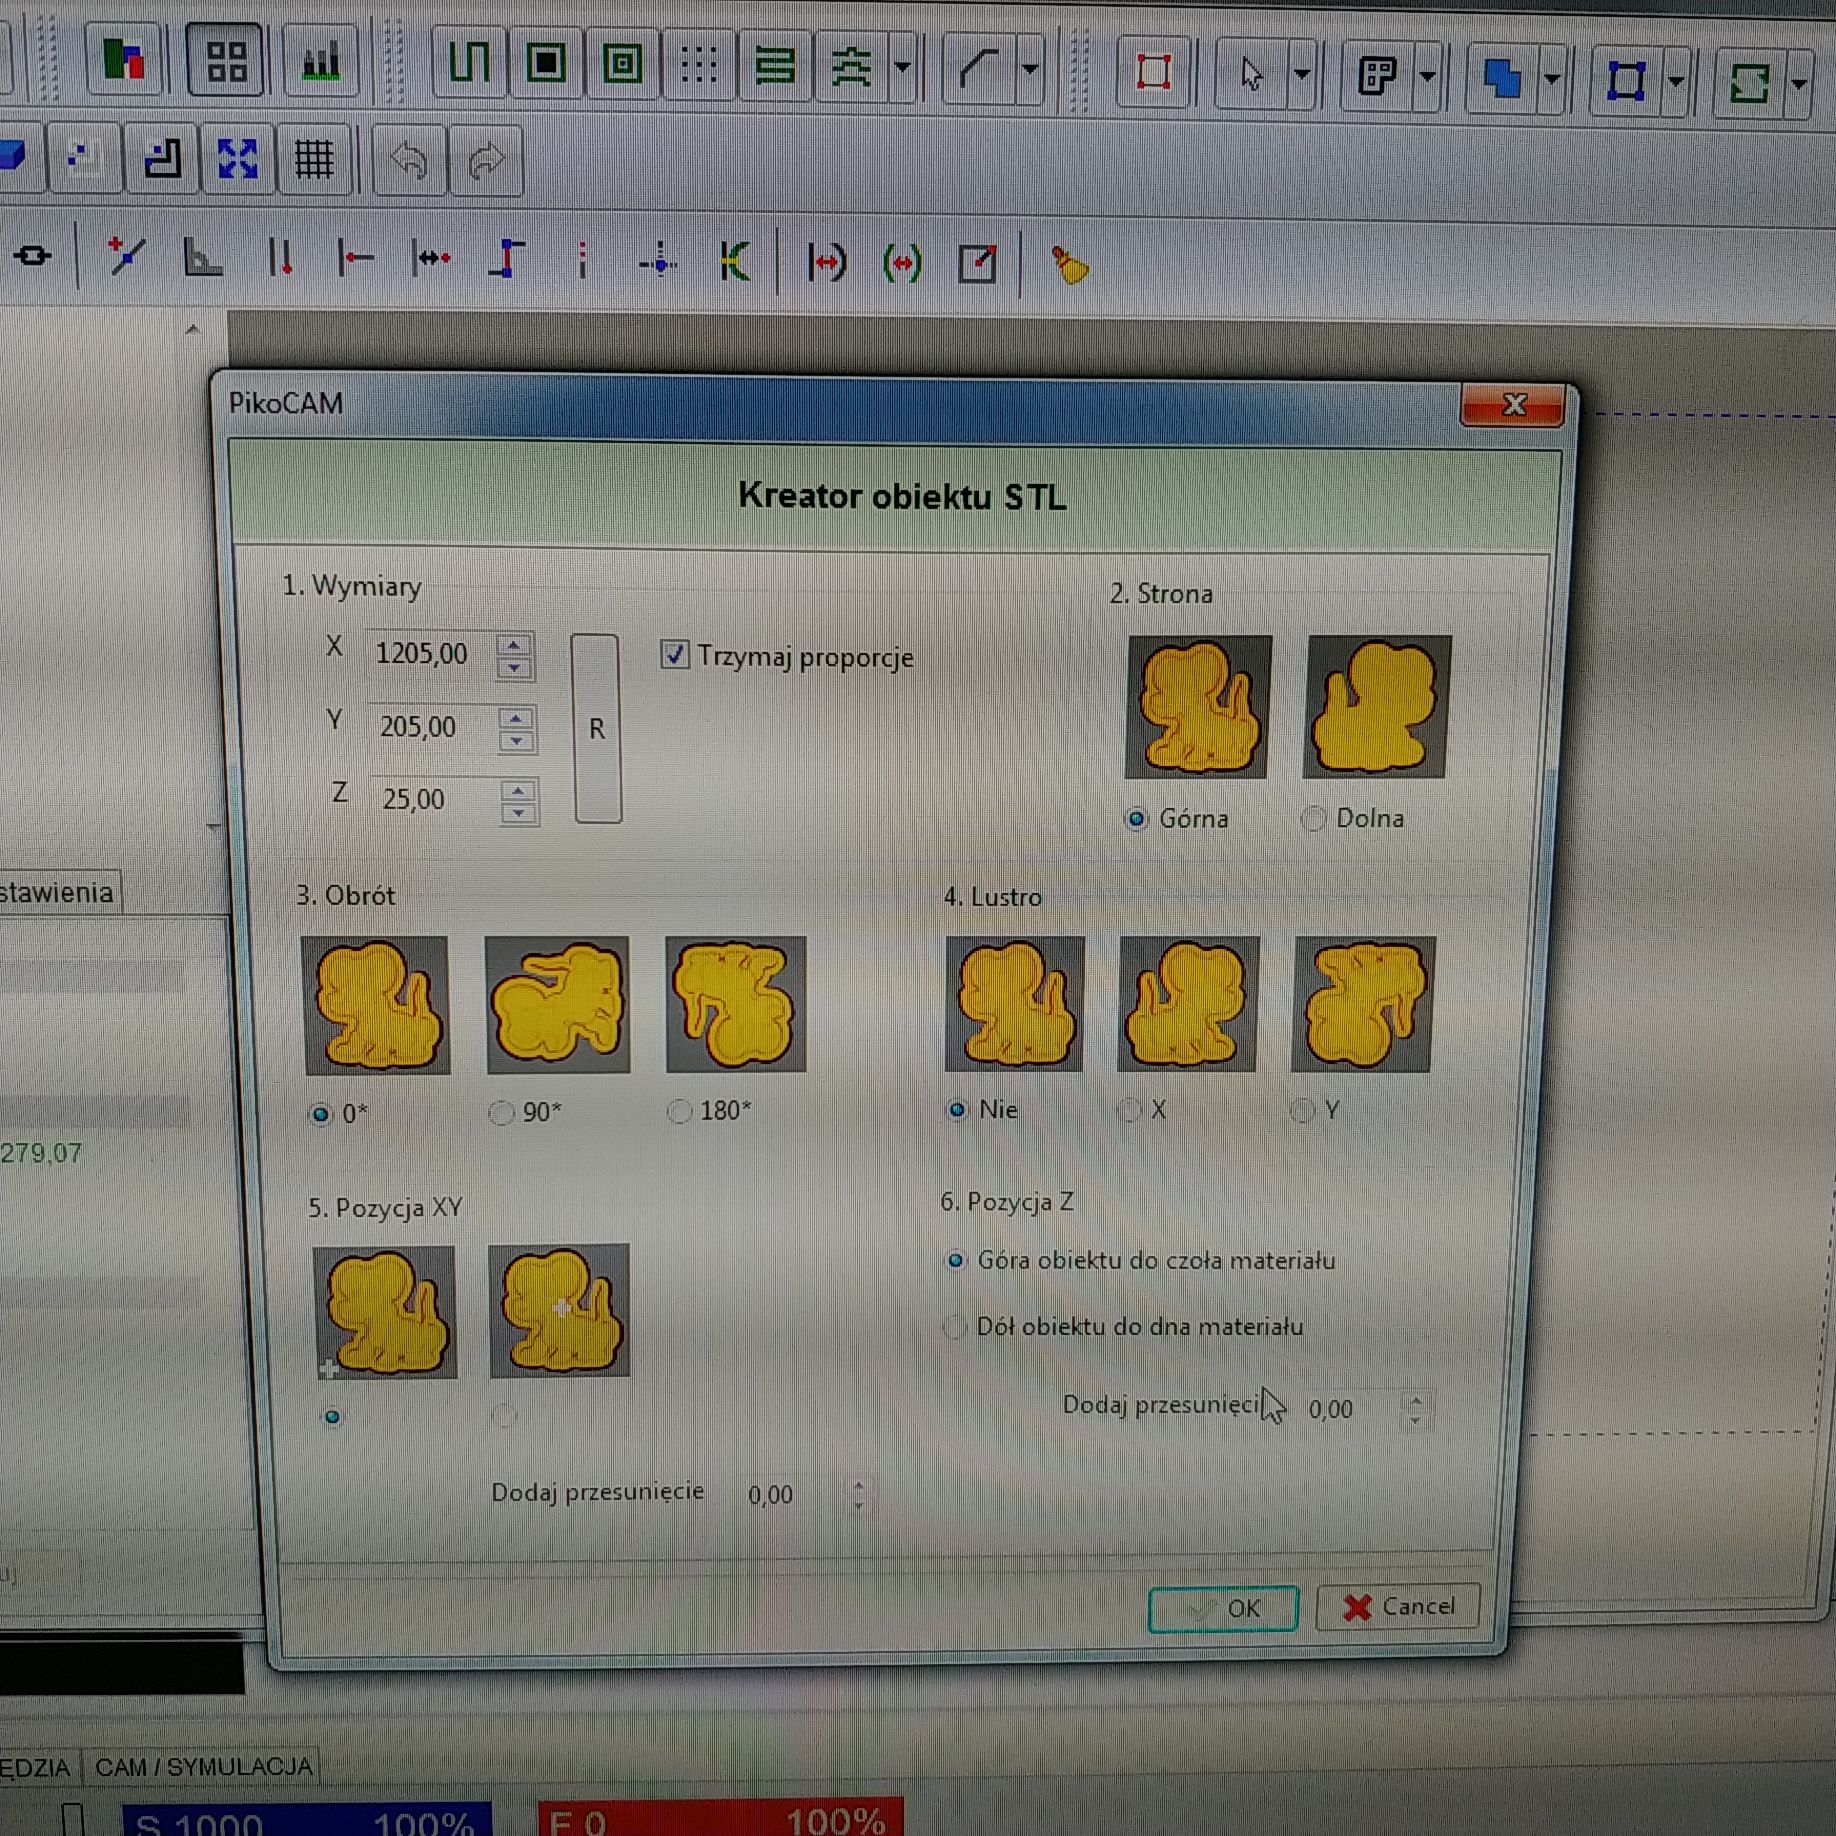Open the dropdown next to the tabs/bridges icon
The image size is (1836, 1836).
point(902,68)
